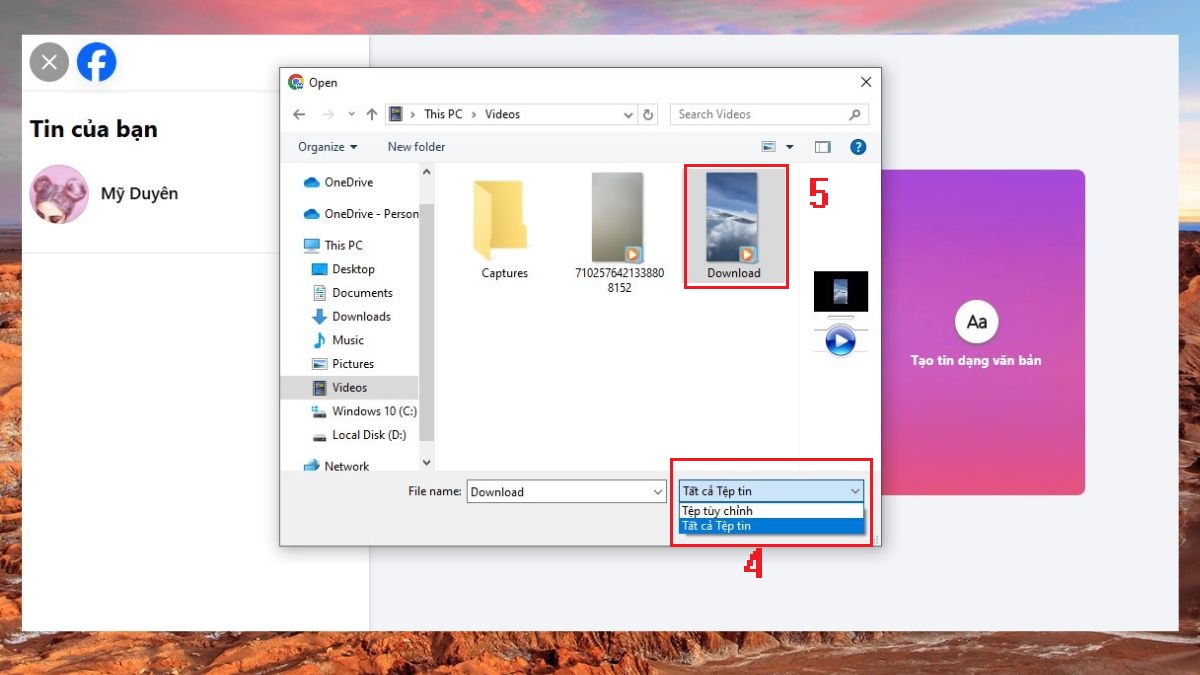Toggle the preview pane icon
Viewport: 1200px width, 675px height.
pyautogui.click(x=822, y=147)
